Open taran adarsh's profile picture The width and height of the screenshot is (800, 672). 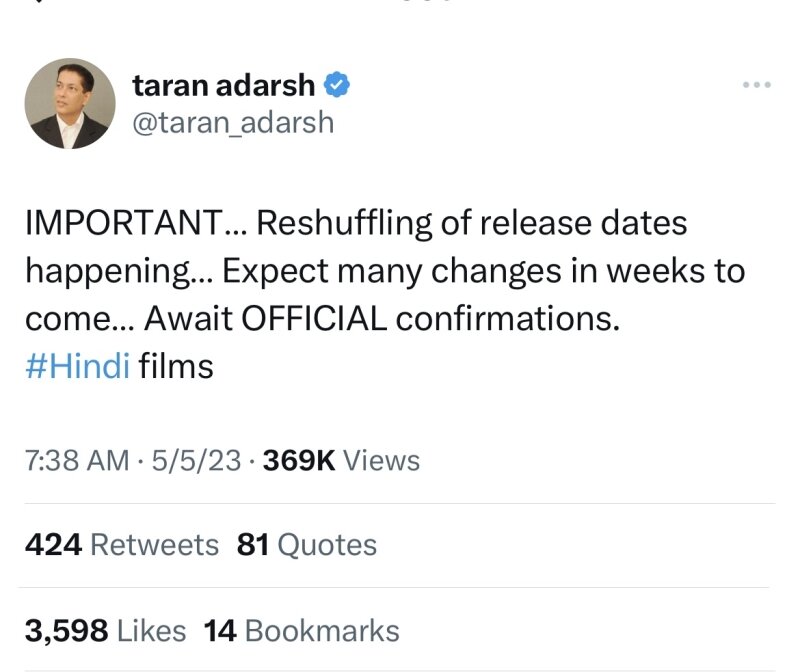click(69, 104)
